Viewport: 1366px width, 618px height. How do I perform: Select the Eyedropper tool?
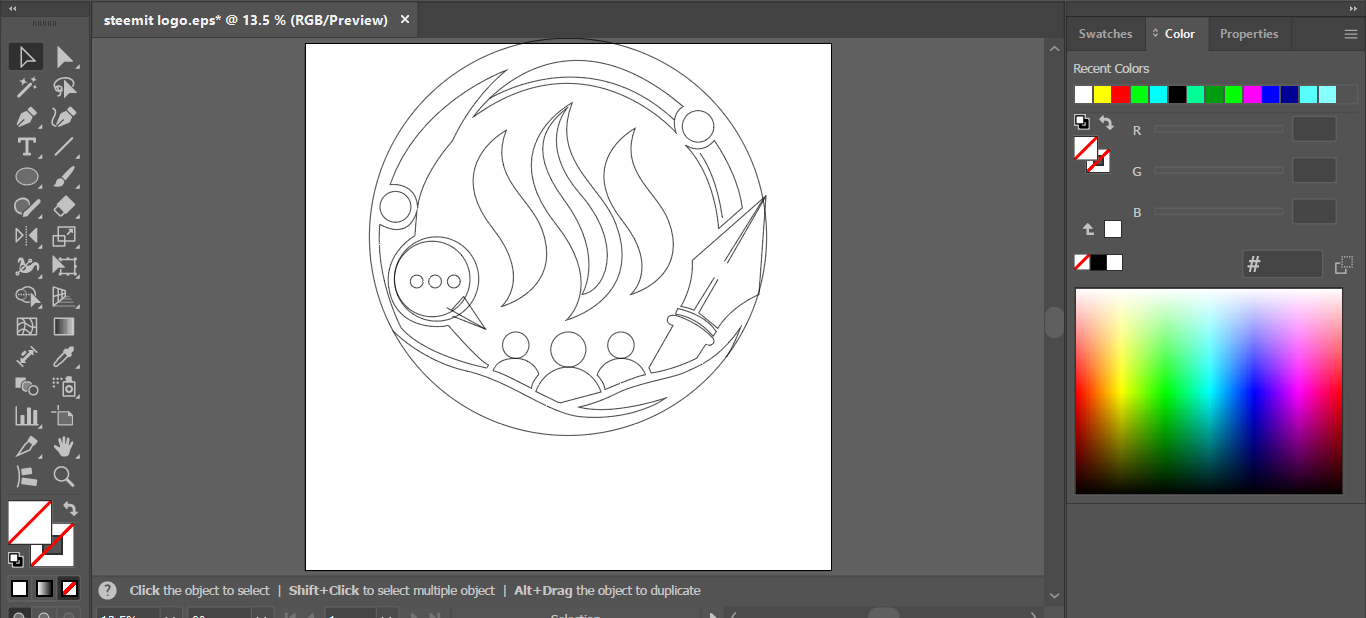64,357
